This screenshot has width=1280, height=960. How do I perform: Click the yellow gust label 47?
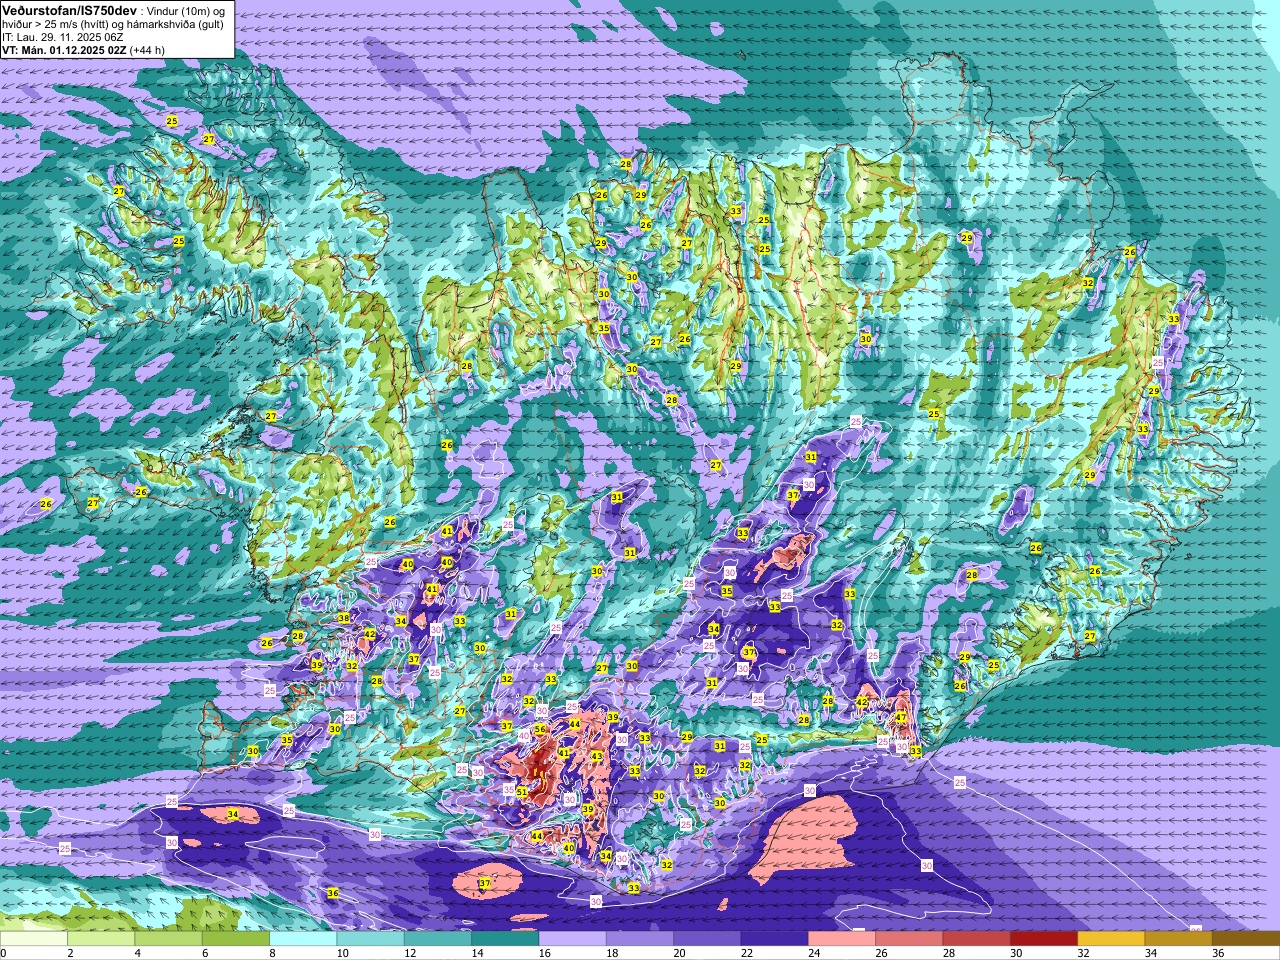[x=901, y=717]
